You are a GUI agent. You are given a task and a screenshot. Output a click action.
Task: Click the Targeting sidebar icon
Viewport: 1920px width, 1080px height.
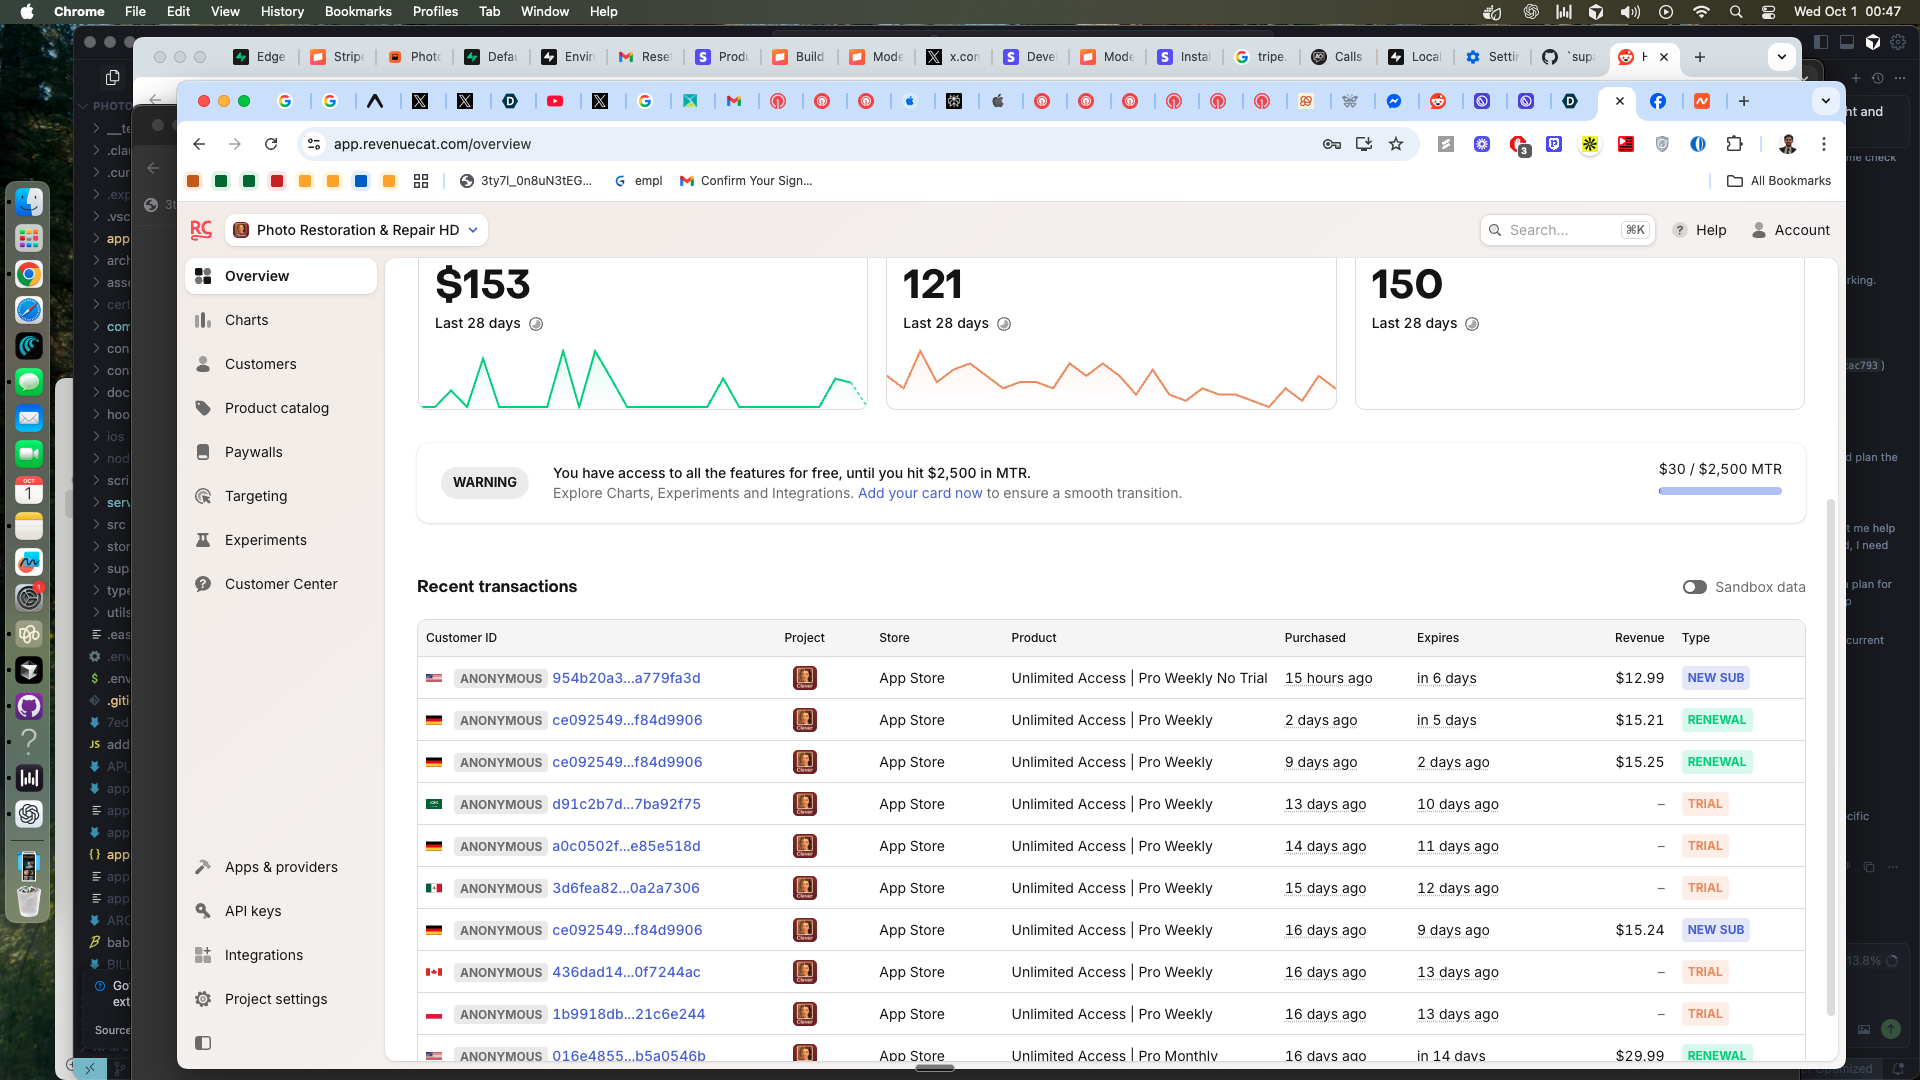[203, 496]
